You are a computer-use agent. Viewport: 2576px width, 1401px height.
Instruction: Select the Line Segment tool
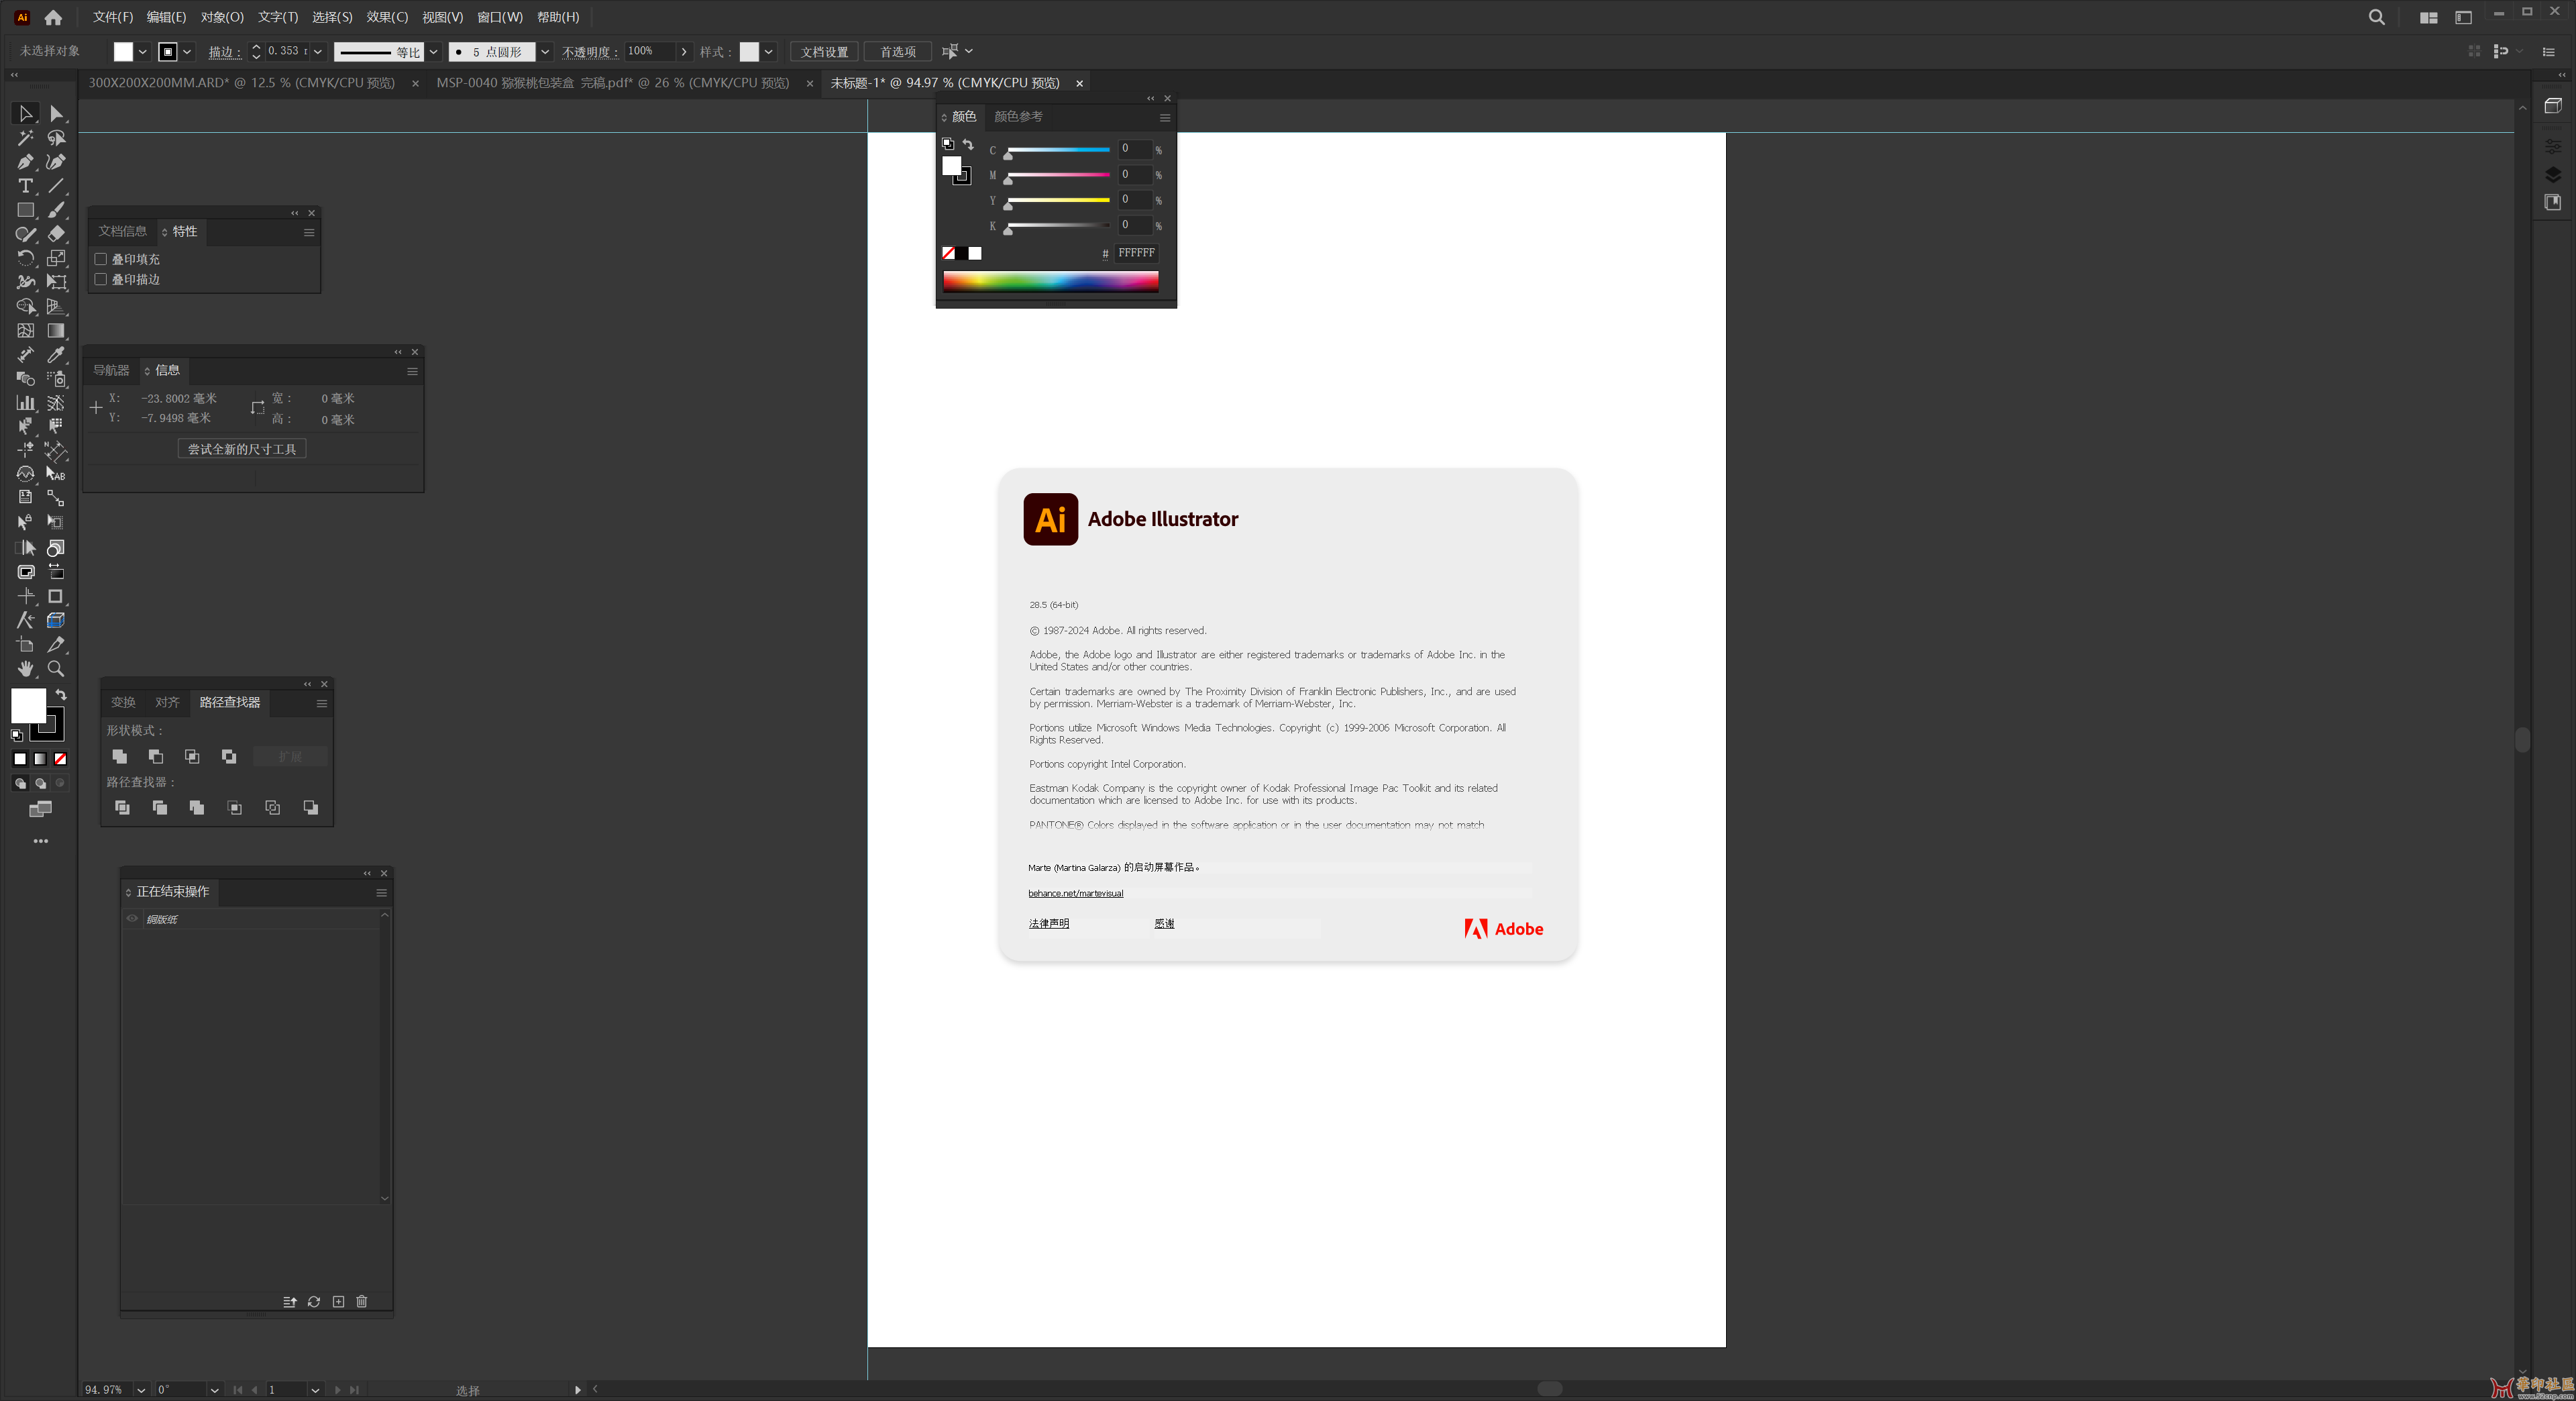(56, 186)
